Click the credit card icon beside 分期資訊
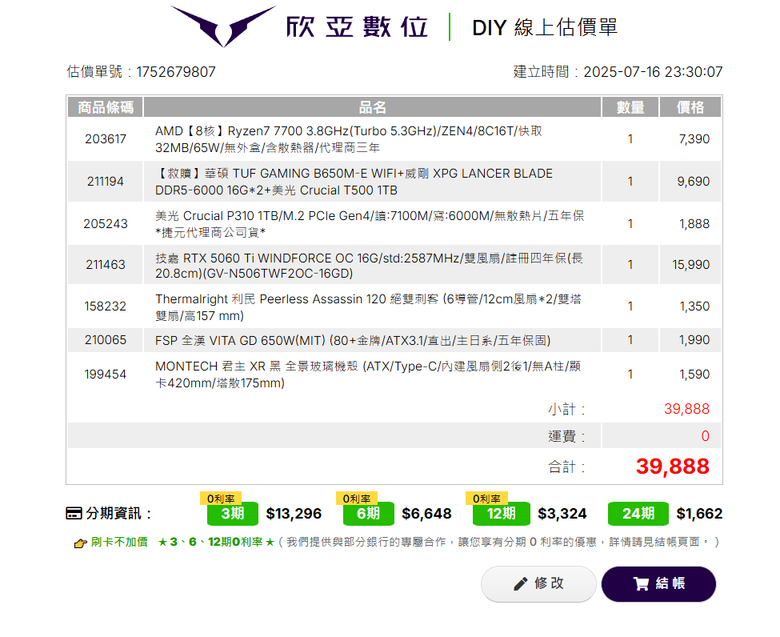The image size is (780, 637). [x=74, y=513]
